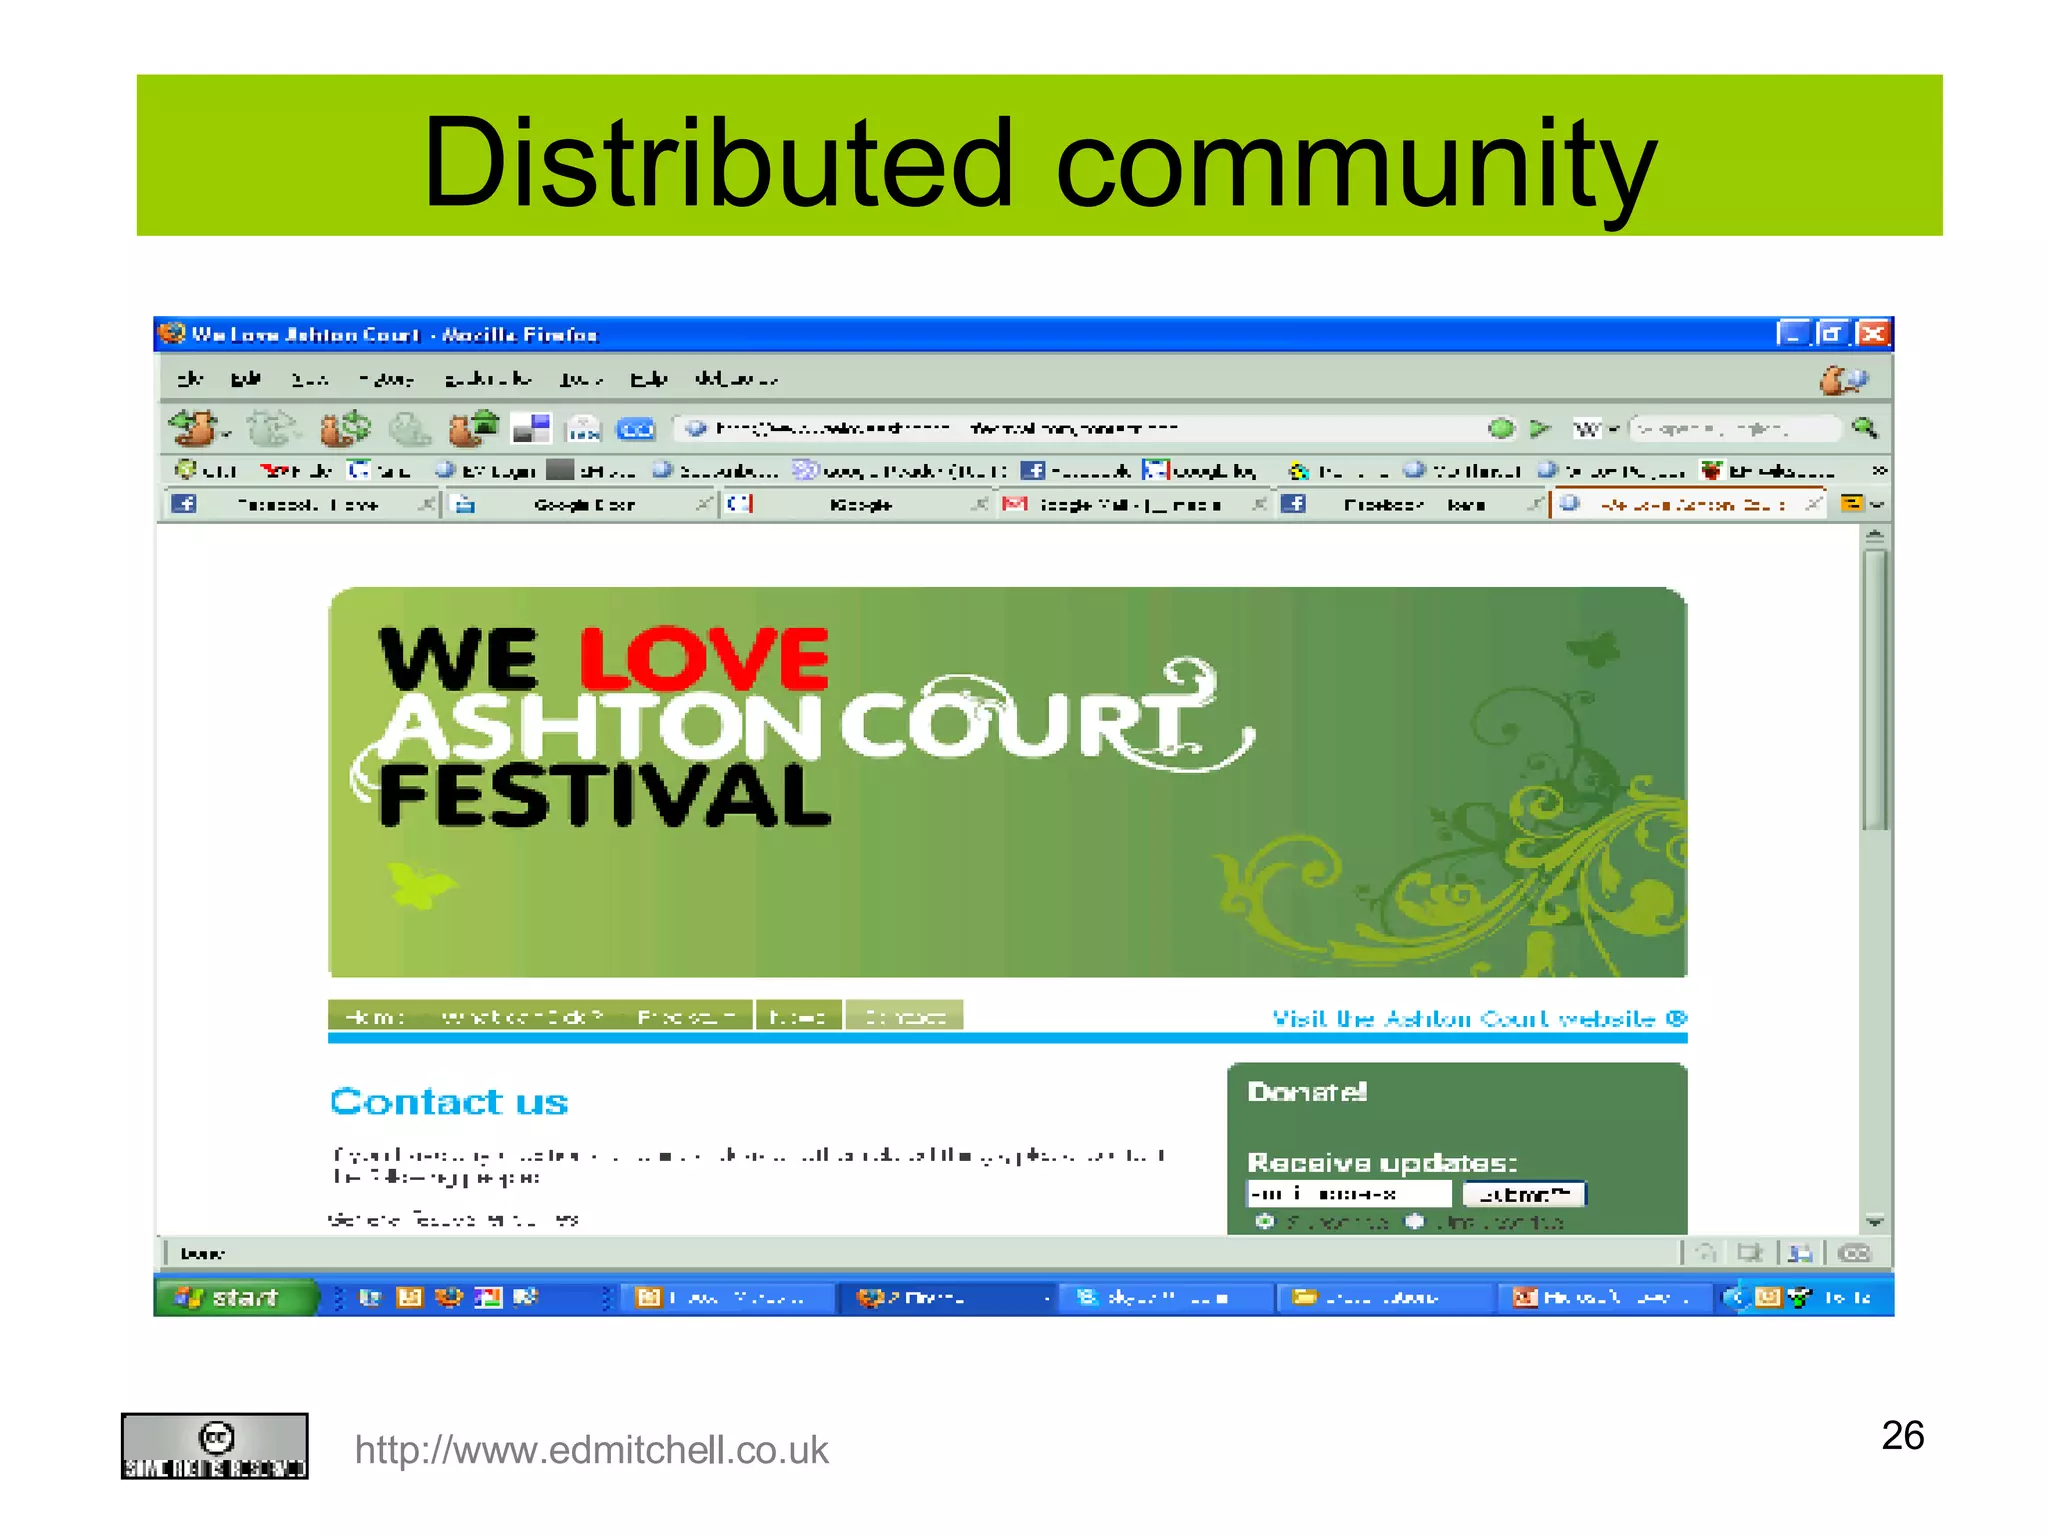The height and width of the screenshot is (1536, 2048).
Task: Click the search magnifier icon
Action: [1864, 428]
